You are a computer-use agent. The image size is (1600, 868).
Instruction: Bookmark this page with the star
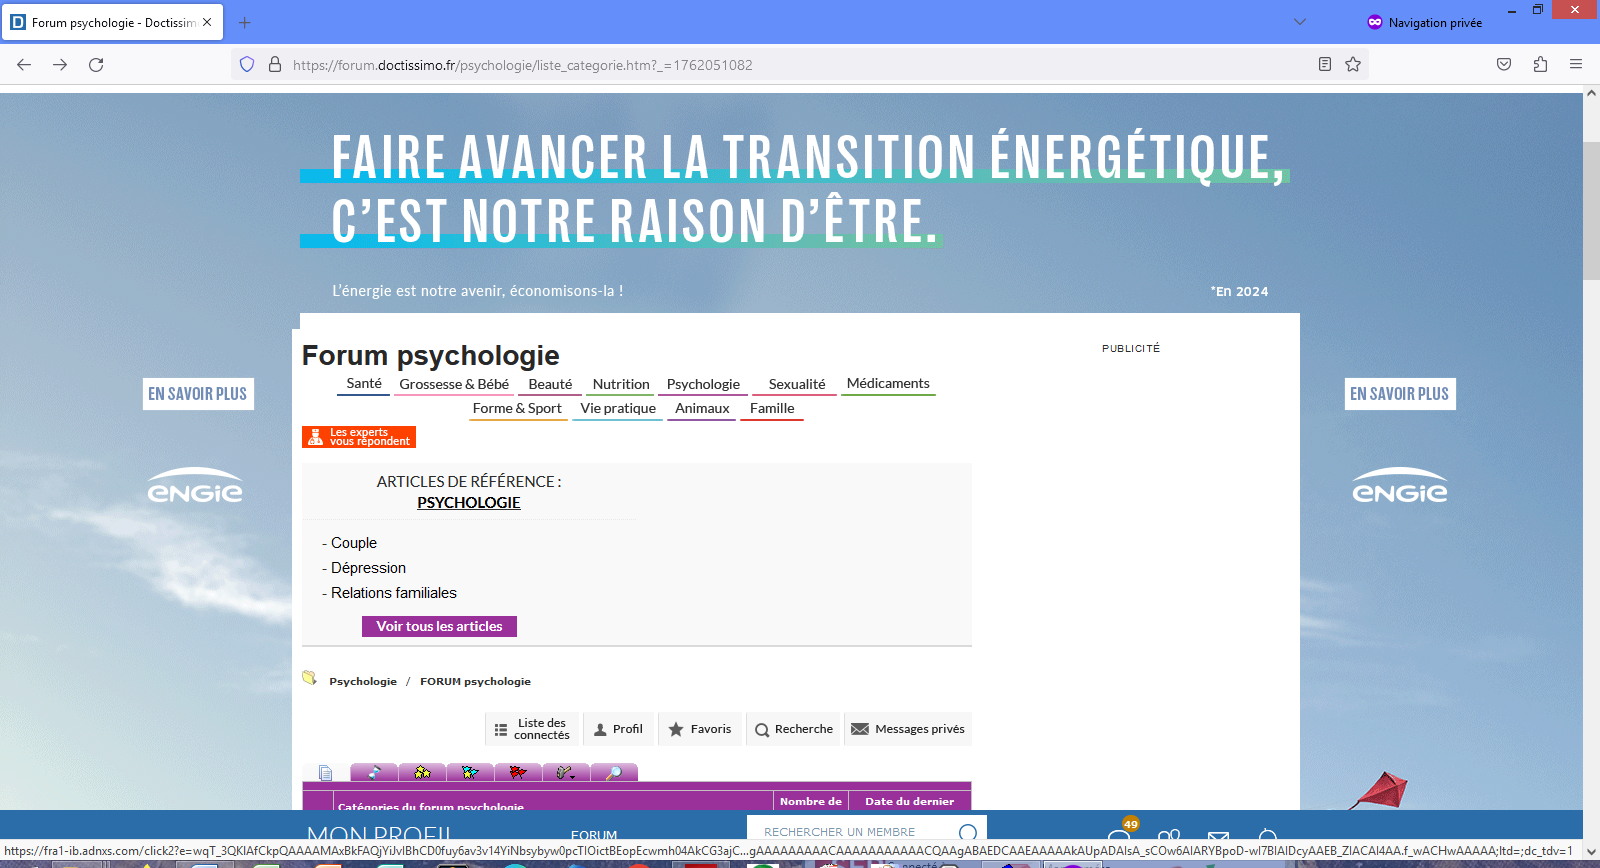coord(1353,65)
